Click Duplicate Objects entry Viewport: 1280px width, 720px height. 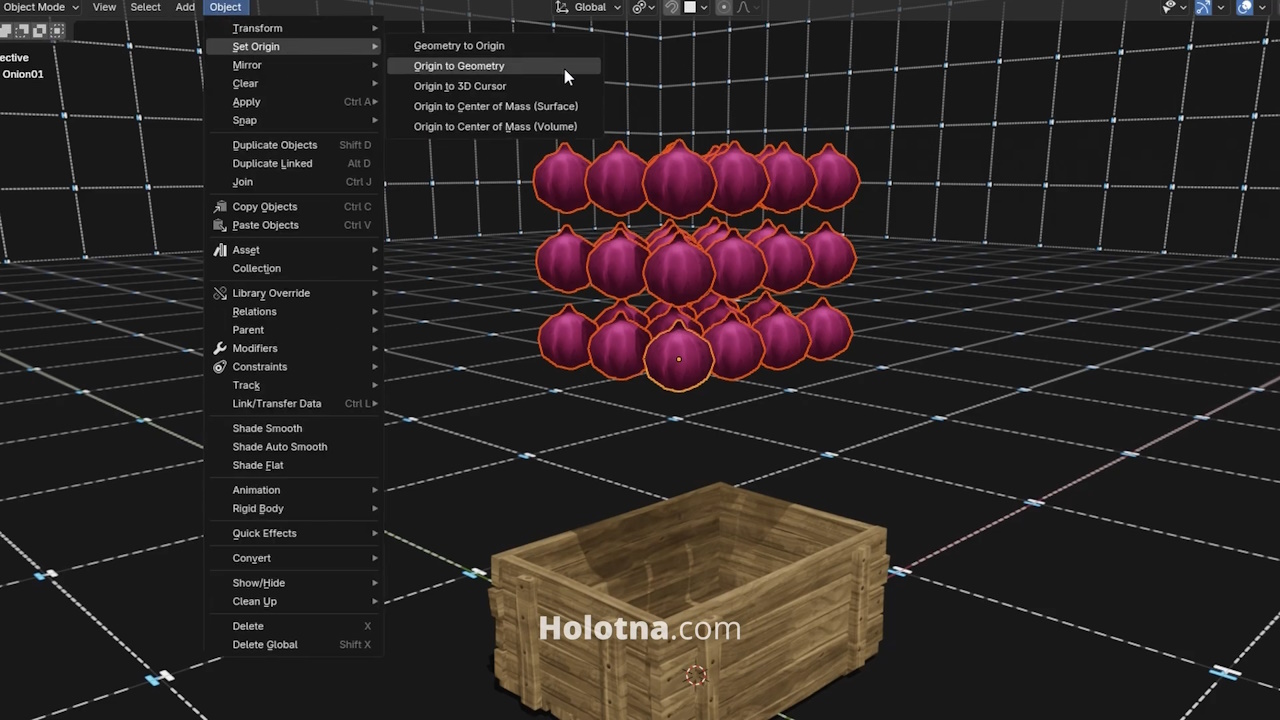tap(295, 145)
